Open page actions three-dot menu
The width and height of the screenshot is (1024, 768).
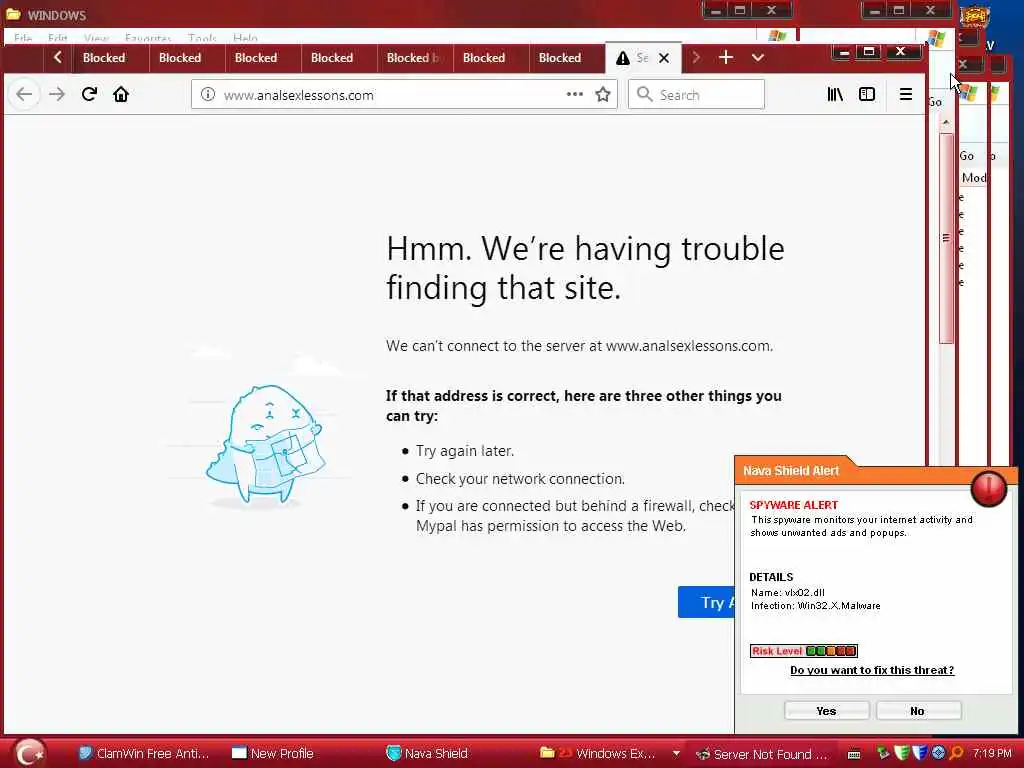tap(575, 94)
